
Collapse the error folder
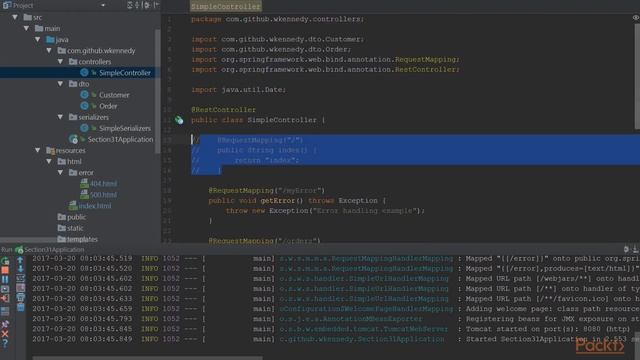60,172
